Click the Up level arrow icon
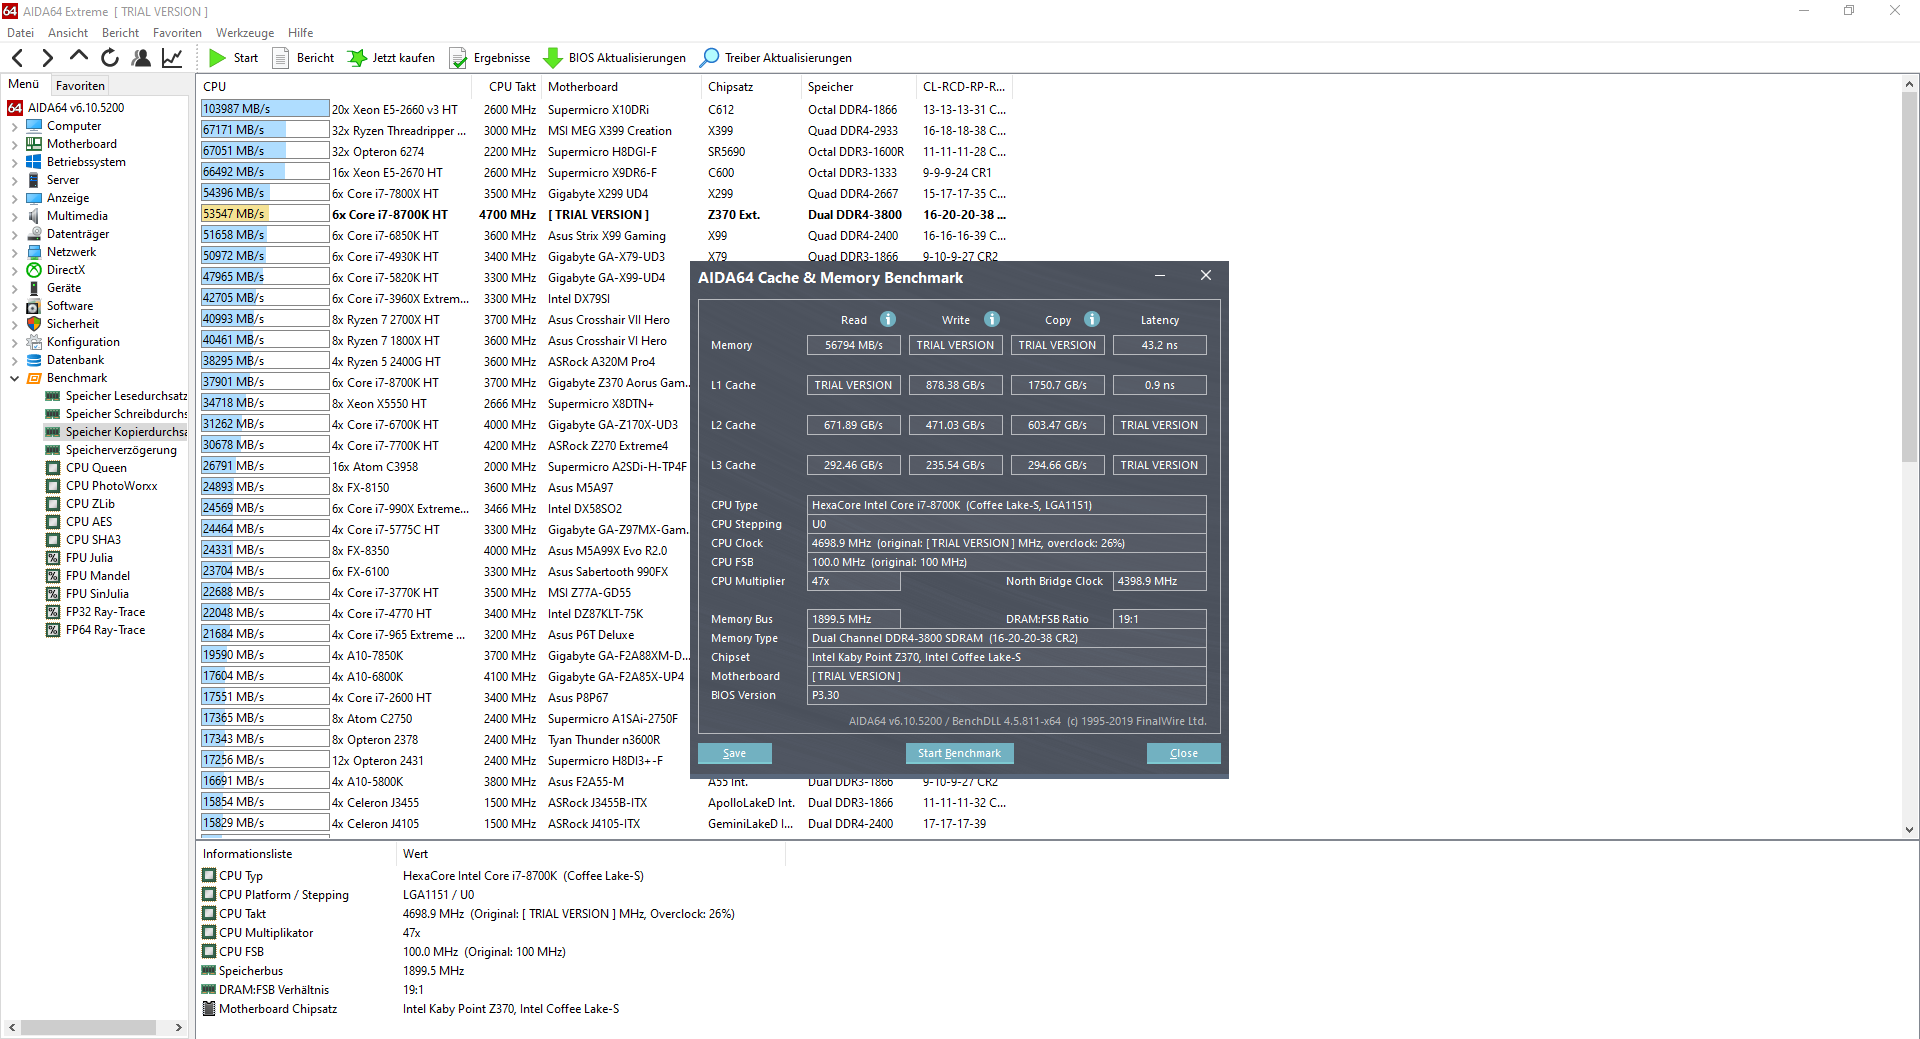The height and width of the screenshot is (1039, 1920). 79,57
